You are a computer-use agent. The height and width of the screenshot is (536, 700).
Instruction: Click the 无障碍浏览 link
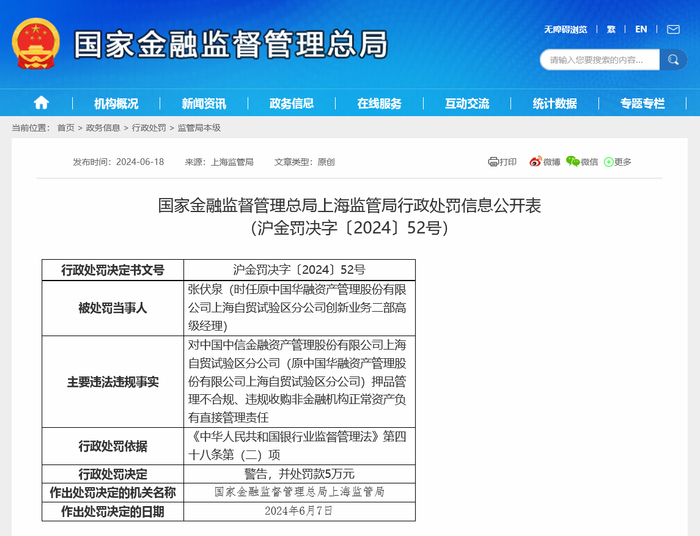565,29
